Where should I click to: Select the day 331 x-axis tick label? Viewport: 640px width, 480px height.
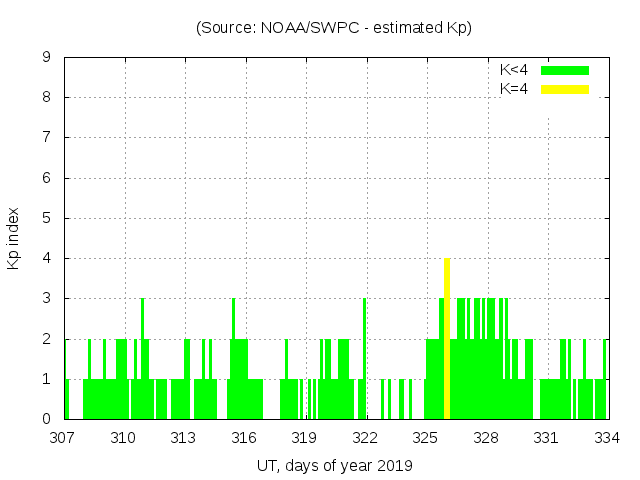click(546, 437)
